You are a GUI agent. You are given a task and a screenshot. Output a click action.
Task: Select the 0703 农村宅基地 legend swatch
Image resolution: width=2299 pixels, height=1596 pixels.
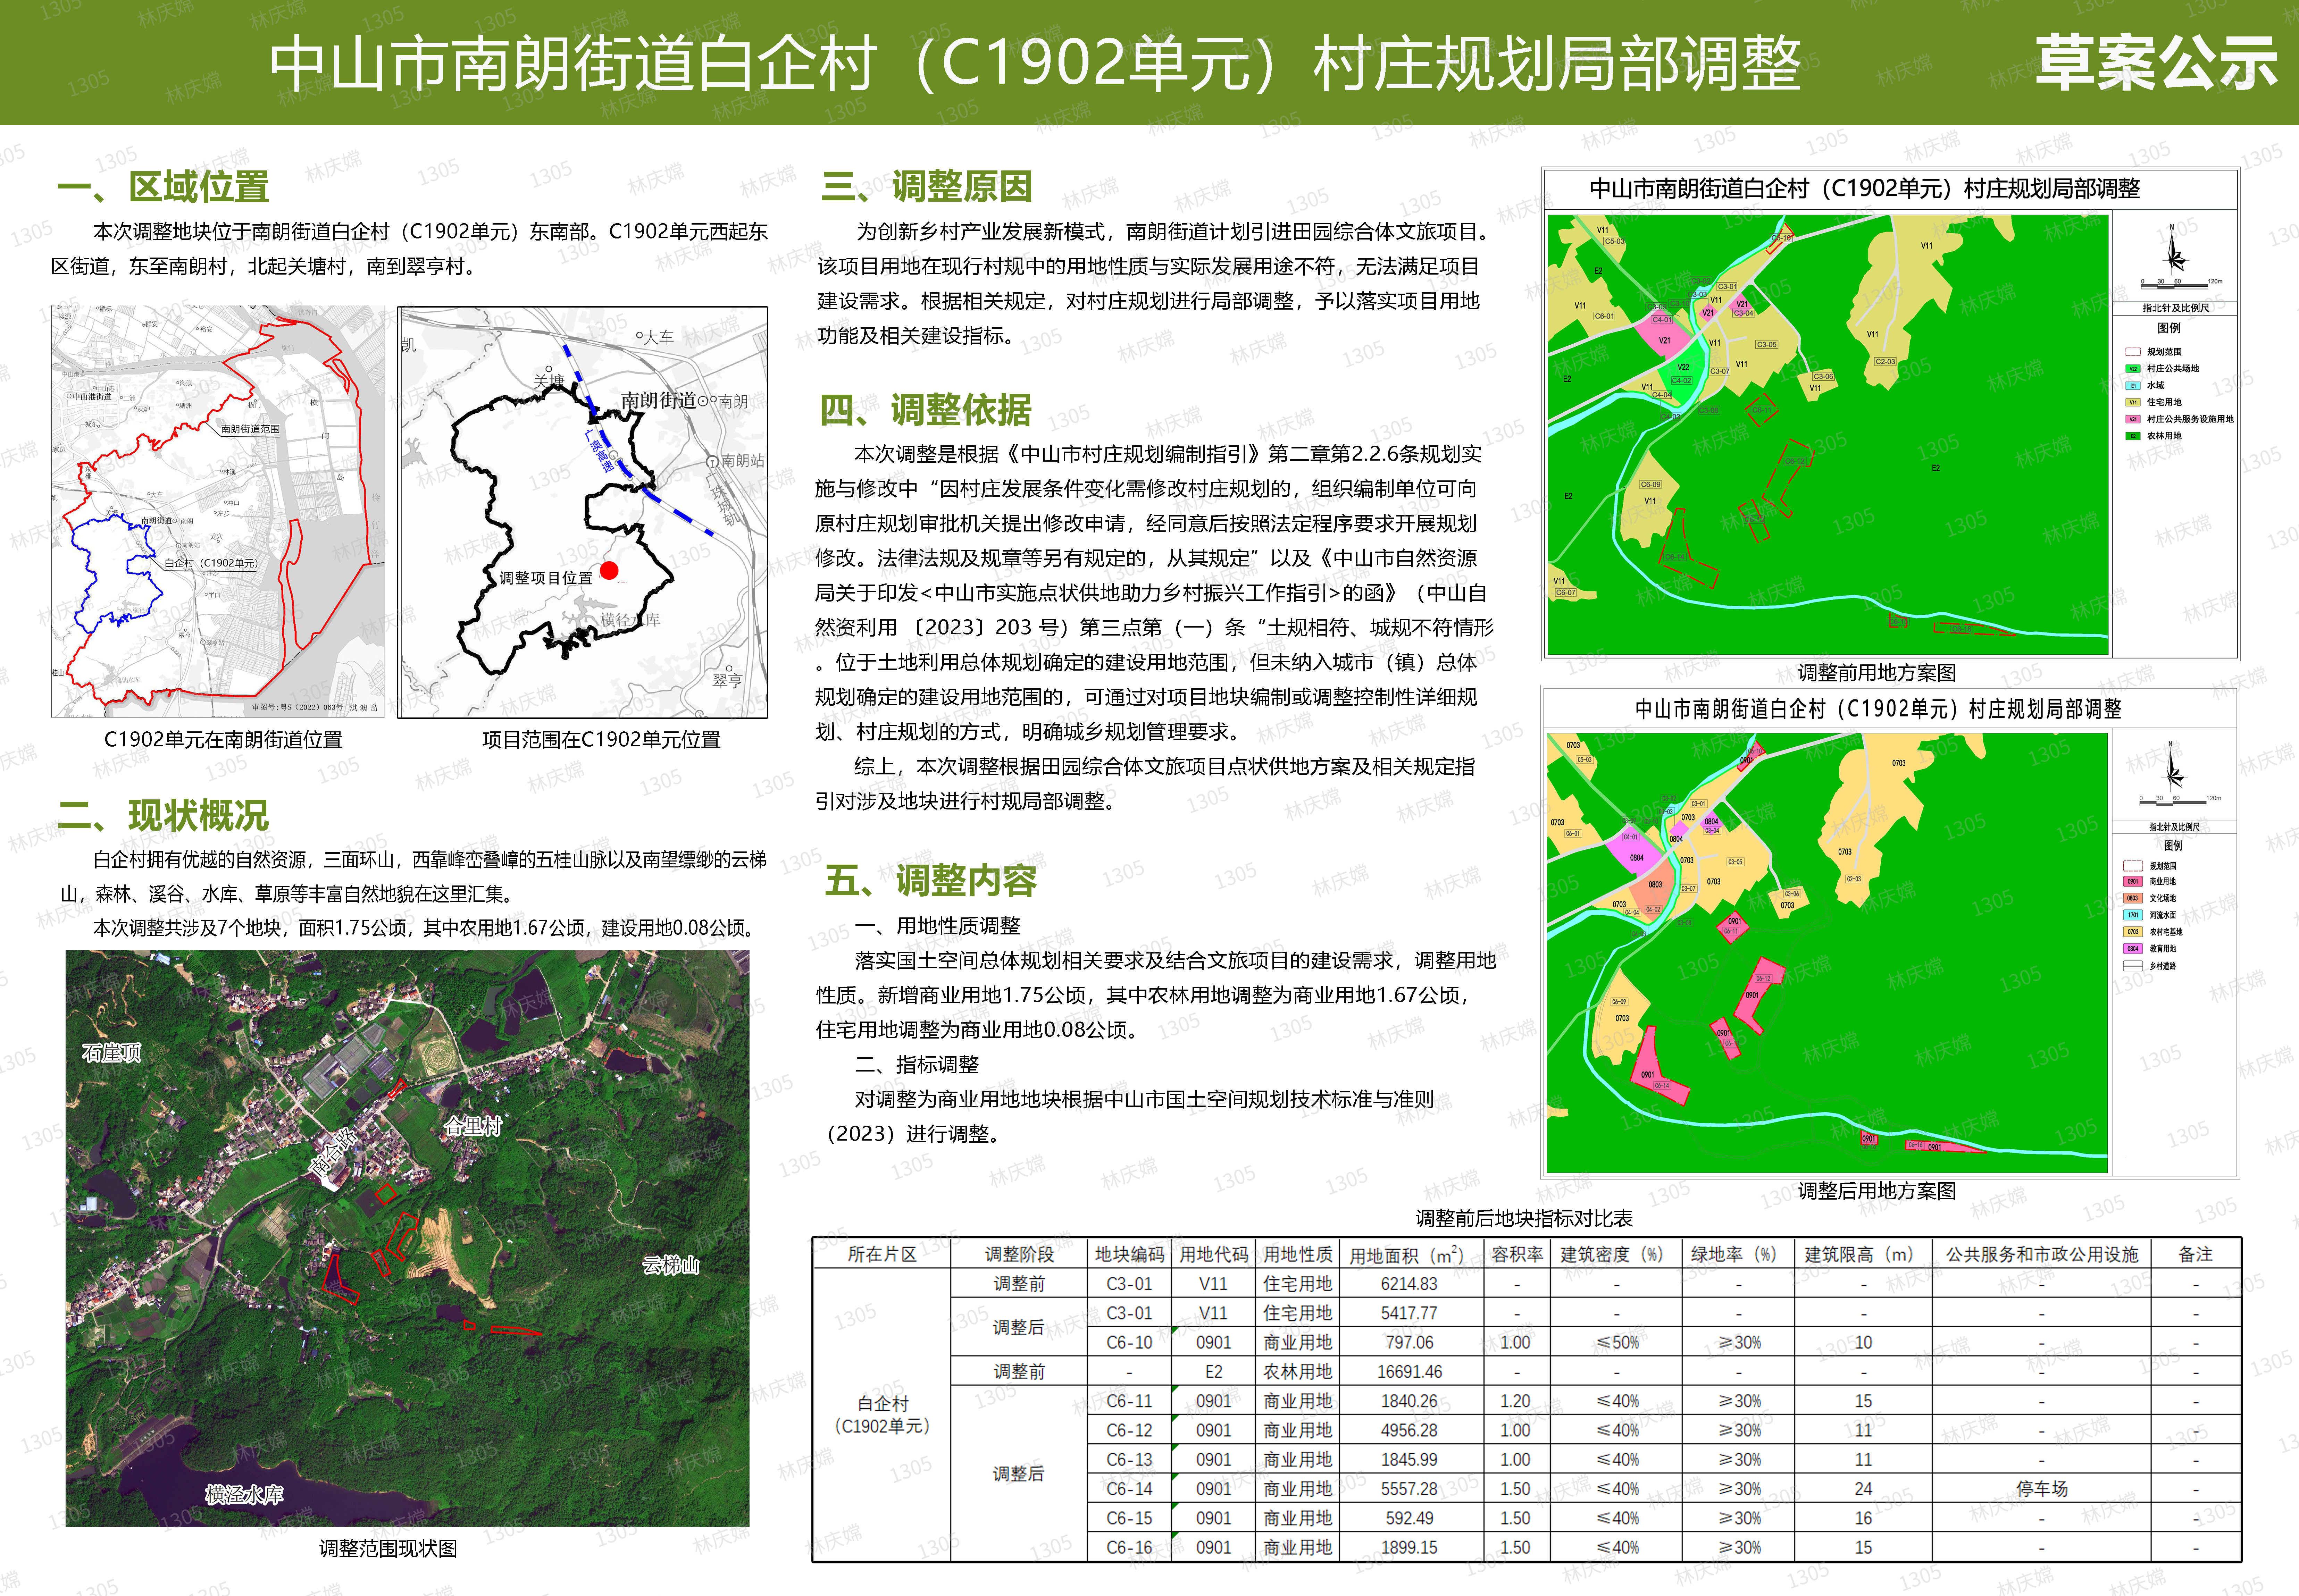click(2133, 932)
